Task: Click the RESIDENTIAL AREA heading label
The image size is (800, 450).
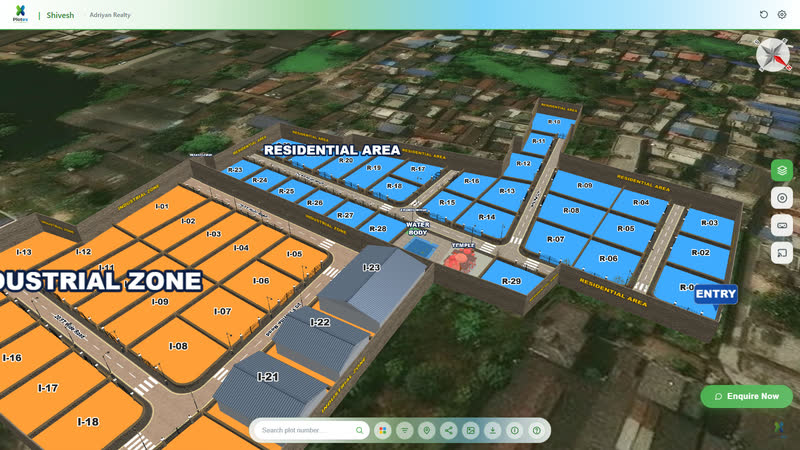Action: (x=332, y=151)
